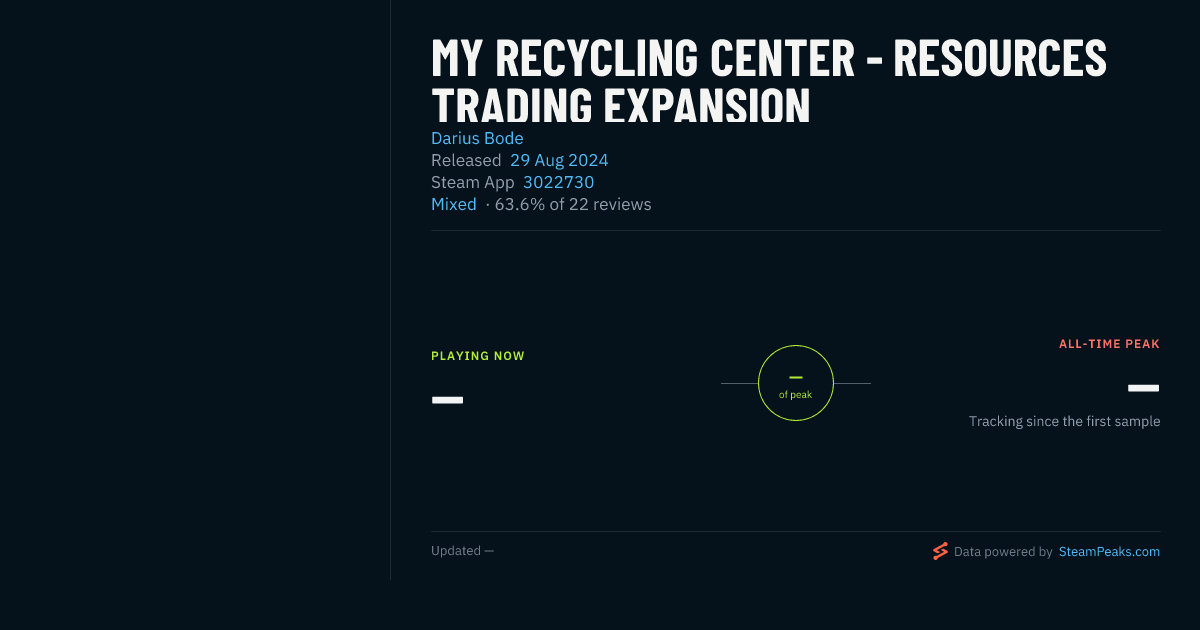Click the empty left thumbnail panel
The image size is (1200, 630).
195,290
